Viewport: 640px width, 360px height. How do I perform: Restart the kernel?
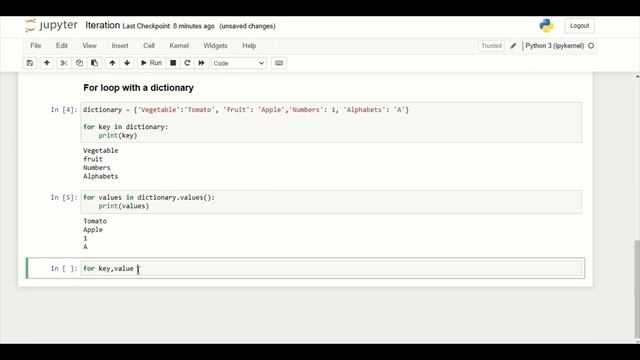(x=187, y=63)
